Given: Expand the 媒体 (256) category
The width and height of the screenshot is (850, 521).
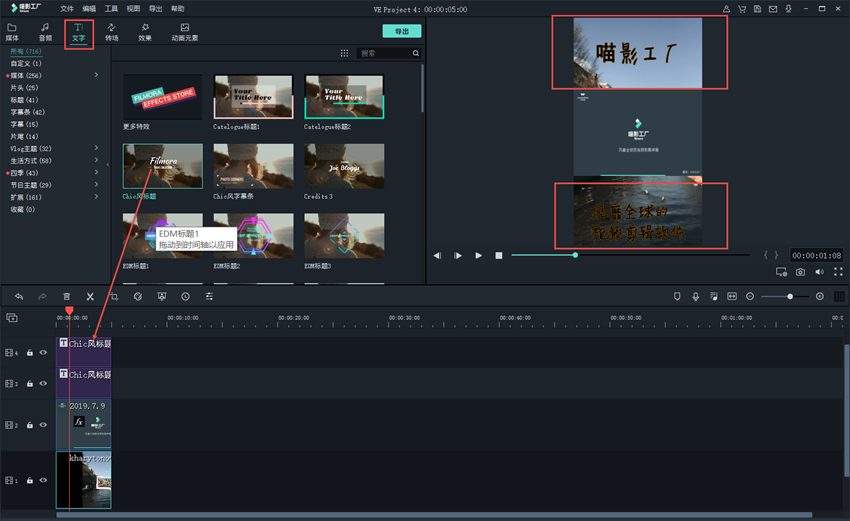Looking at the screenshot, I should coord(96,75).
